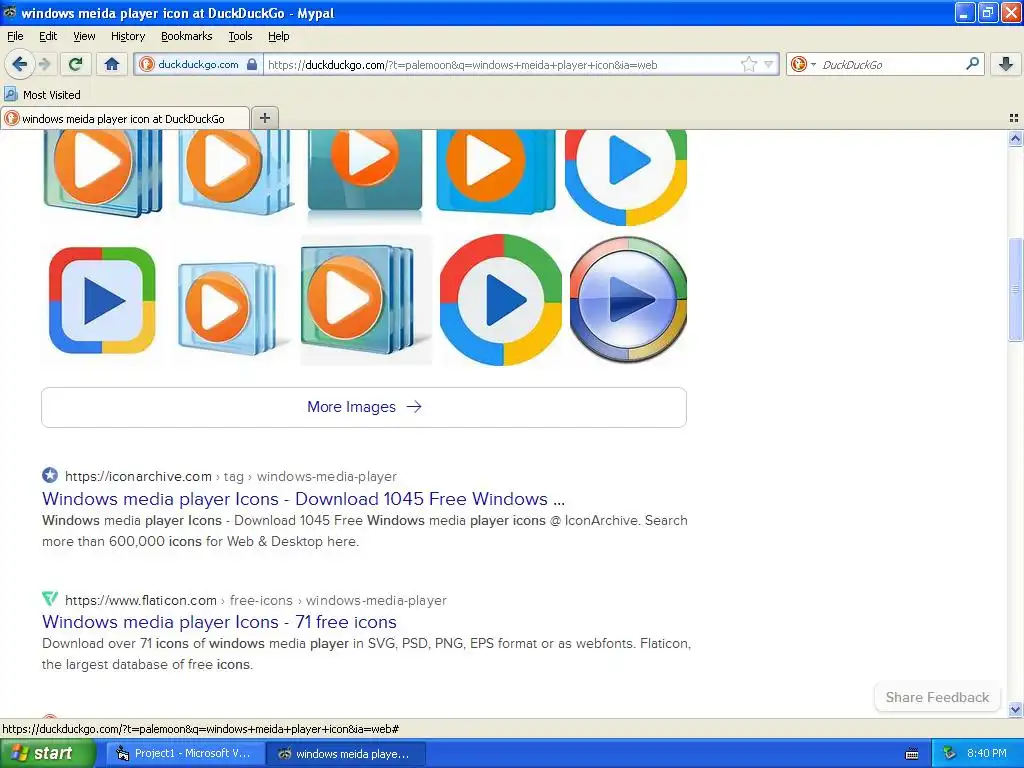This screenshot has width=1024, height=768.
Task: Open the URL history dropdown arrow
Action: 769,64
